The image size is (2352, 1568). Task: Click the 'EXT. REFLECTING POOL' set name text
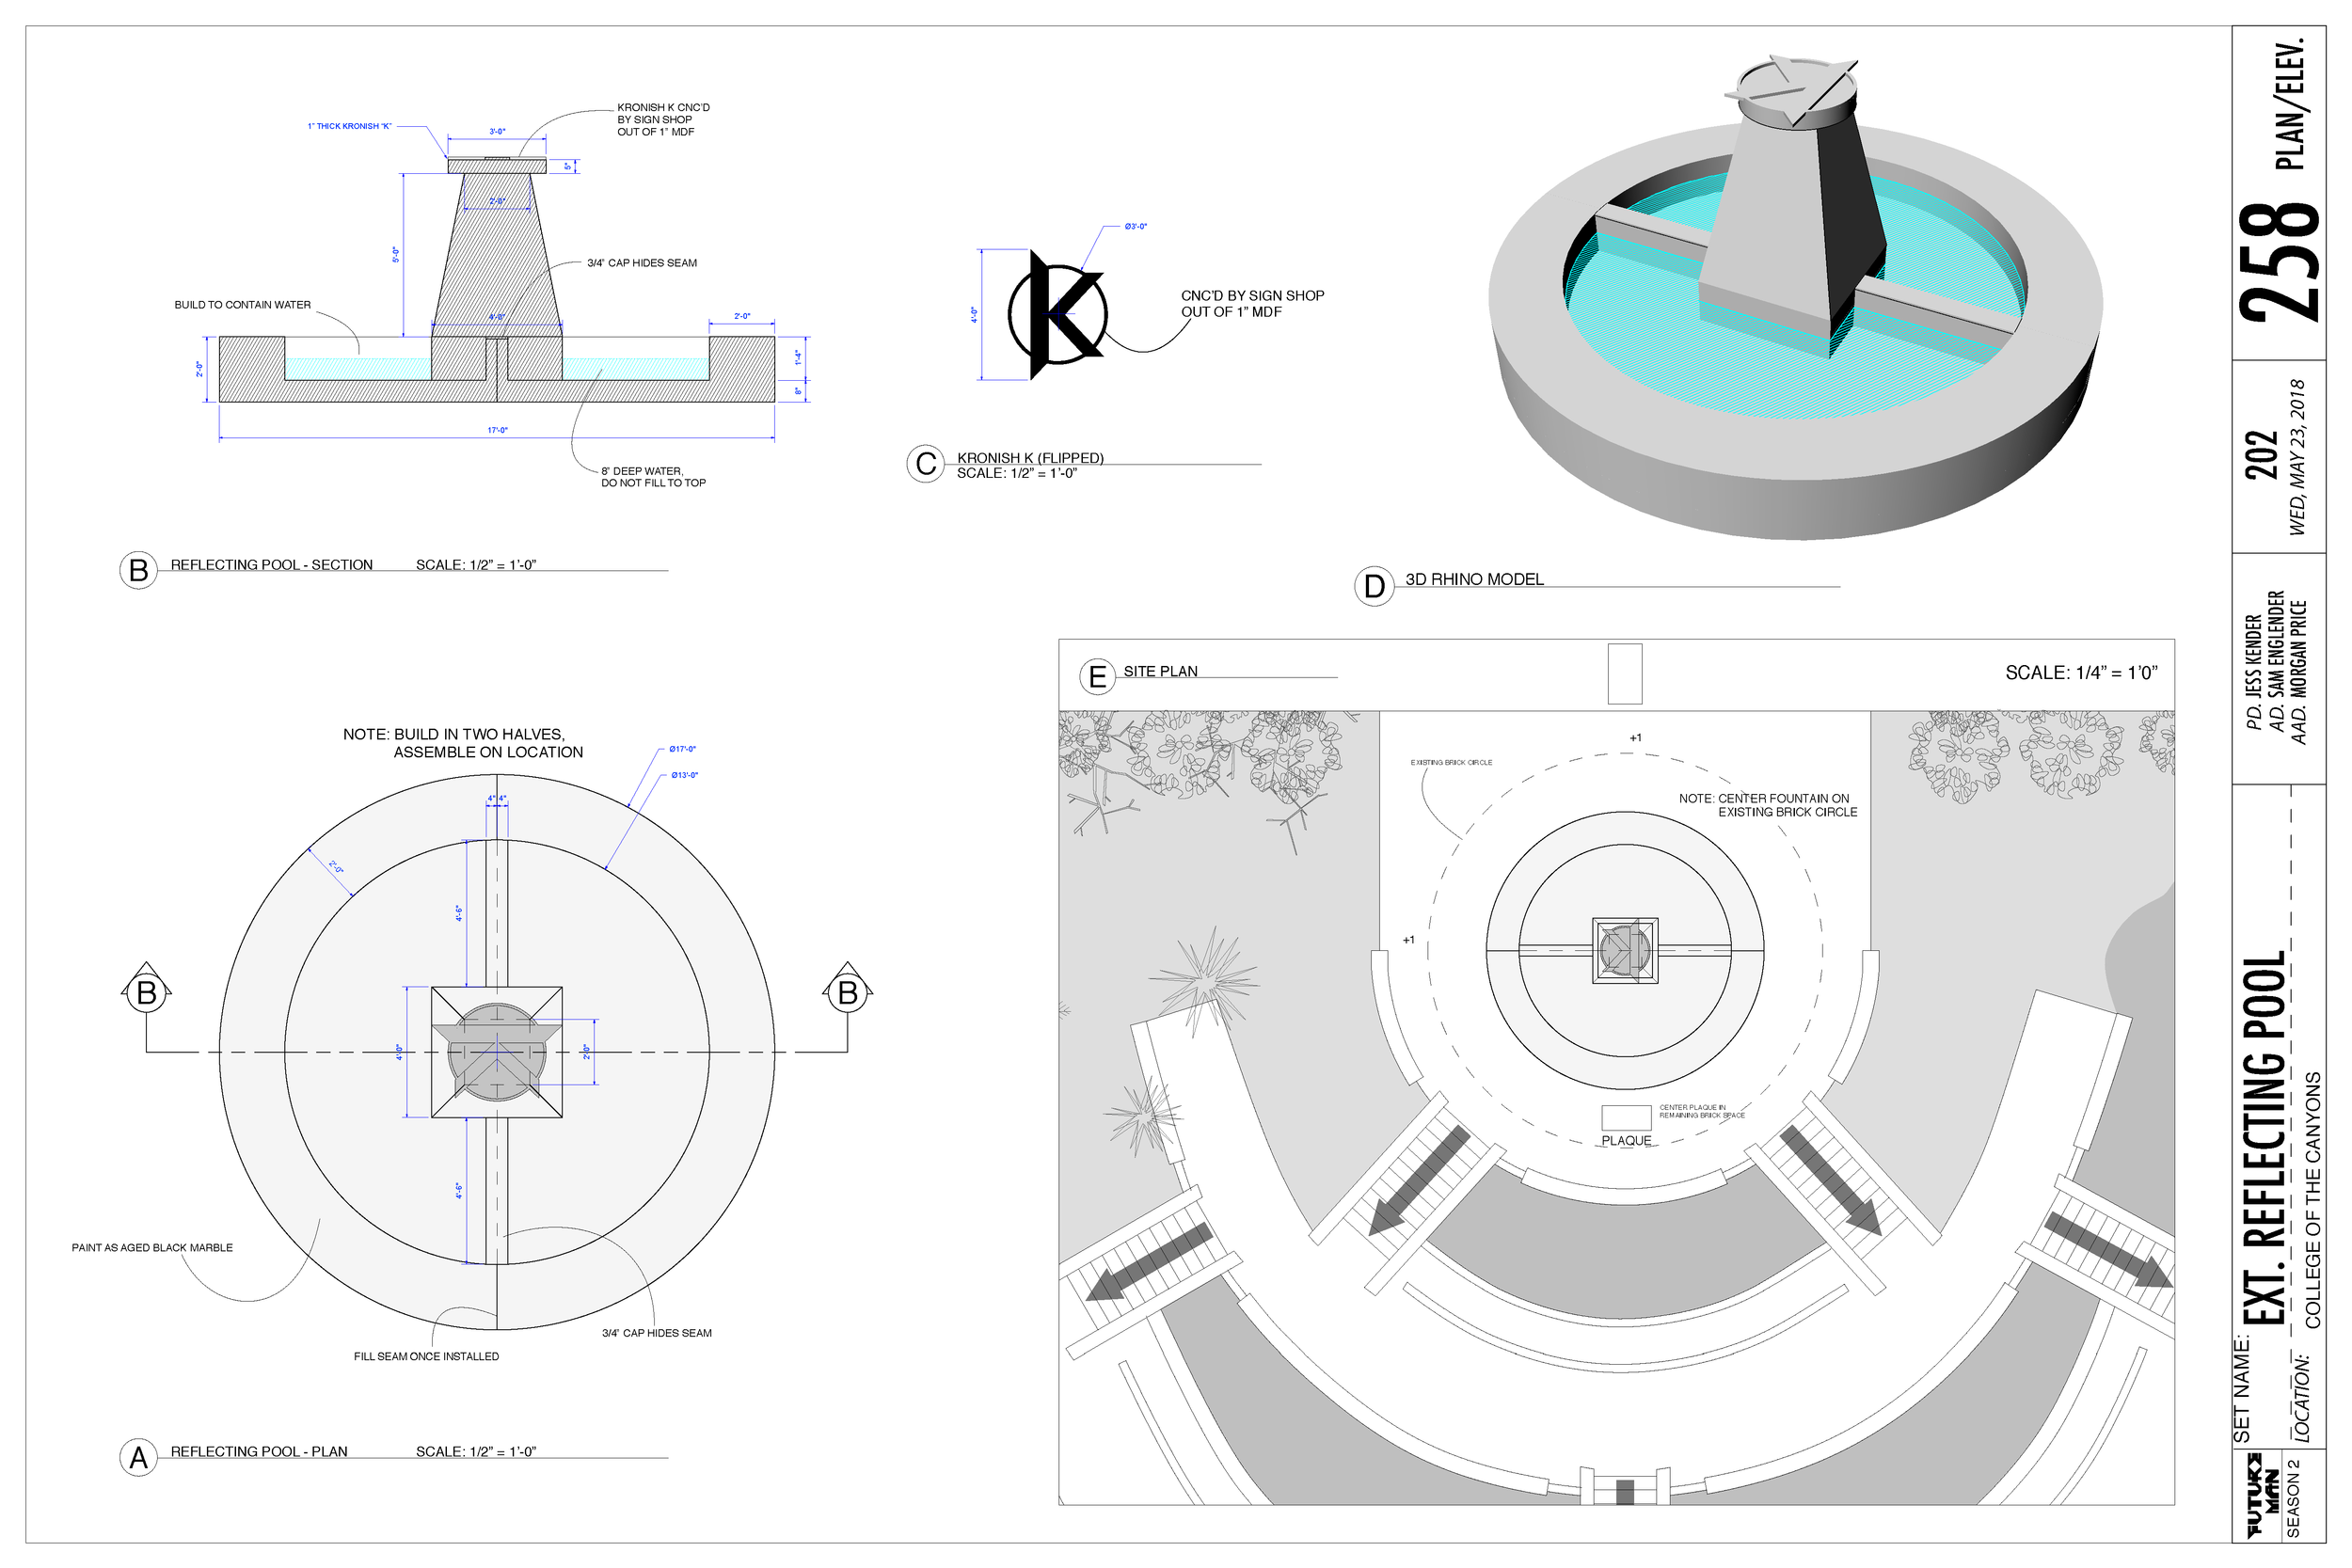pos(2265,1138)
